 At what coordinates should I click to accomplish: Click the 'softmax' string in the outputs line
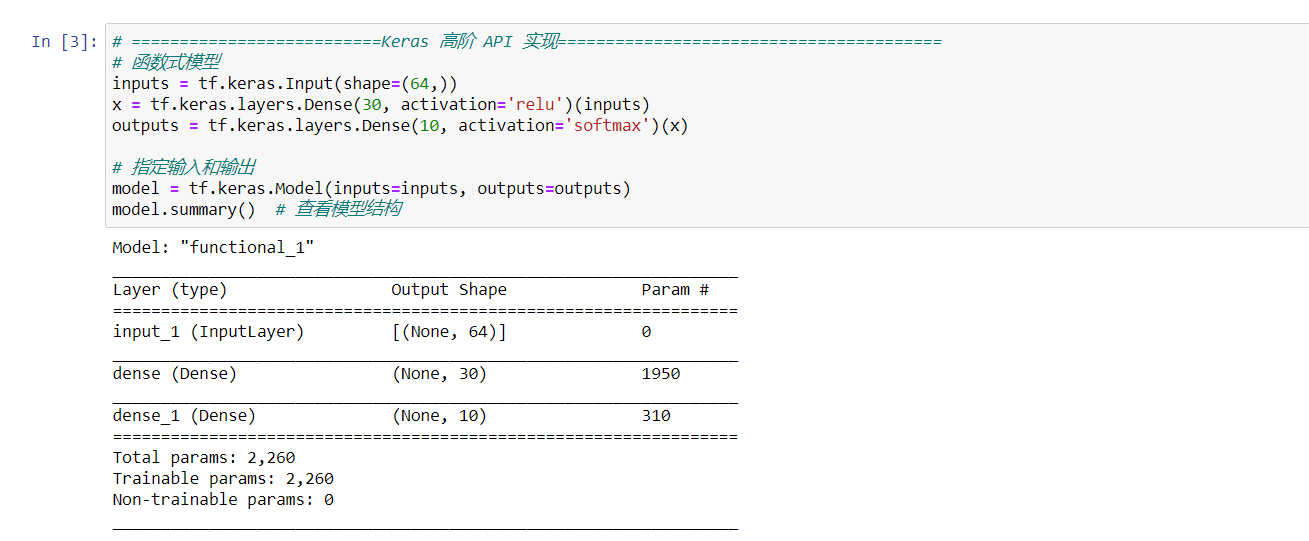[x=608, y=125]
